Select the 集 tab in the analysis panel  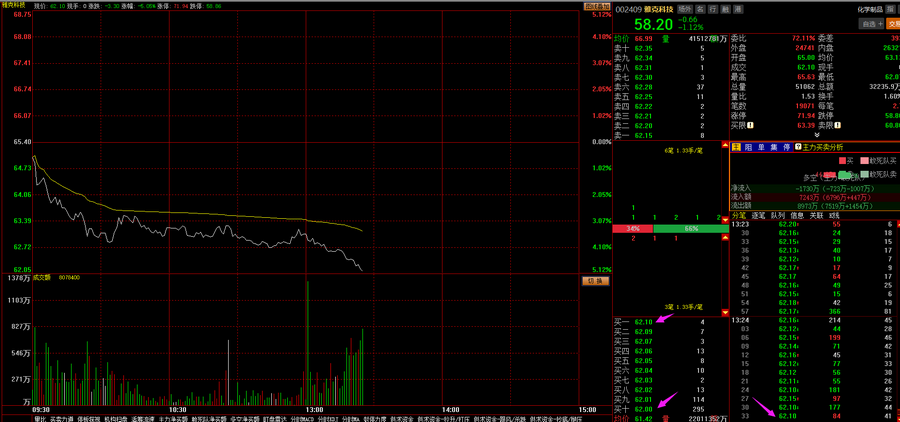point(774,148)
